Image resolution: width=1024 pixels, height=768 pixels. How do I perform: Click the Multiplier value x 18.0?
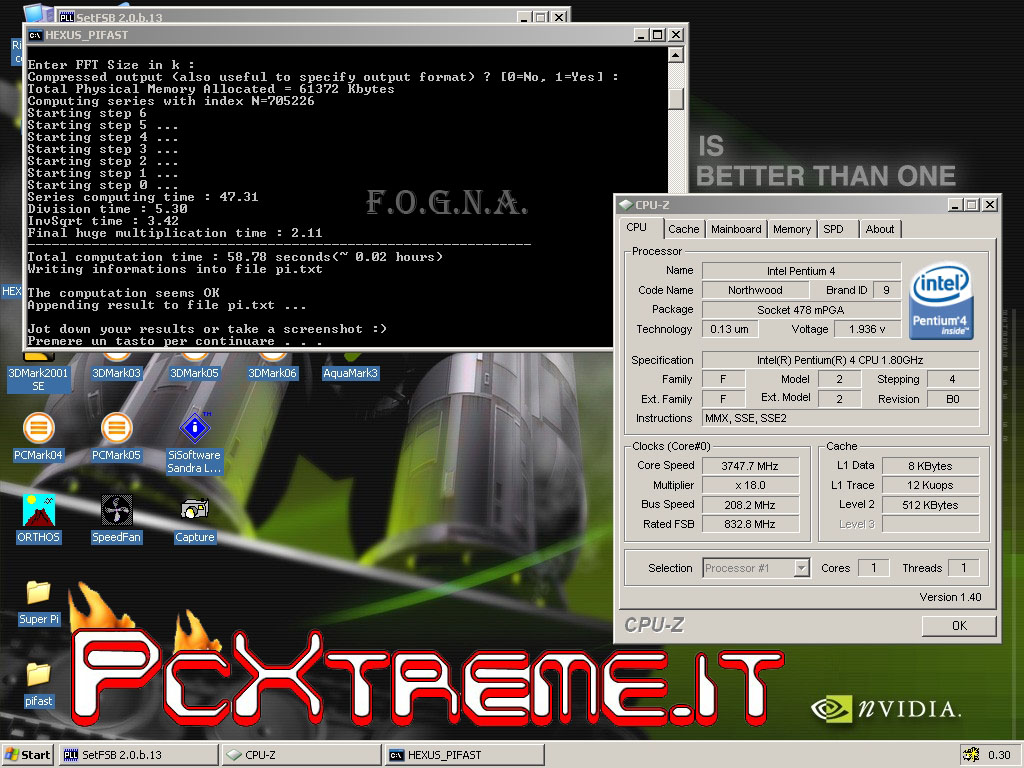click(750, 485)
